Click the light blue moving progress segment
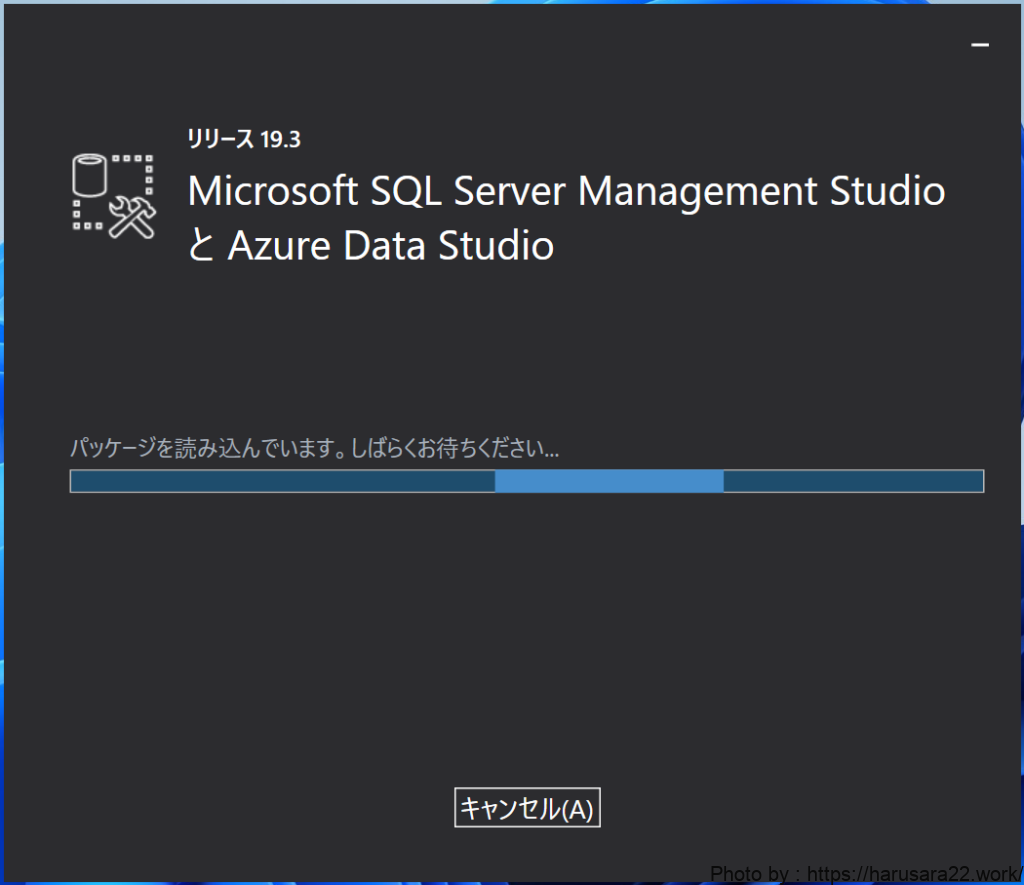 [x=608, y=481]
